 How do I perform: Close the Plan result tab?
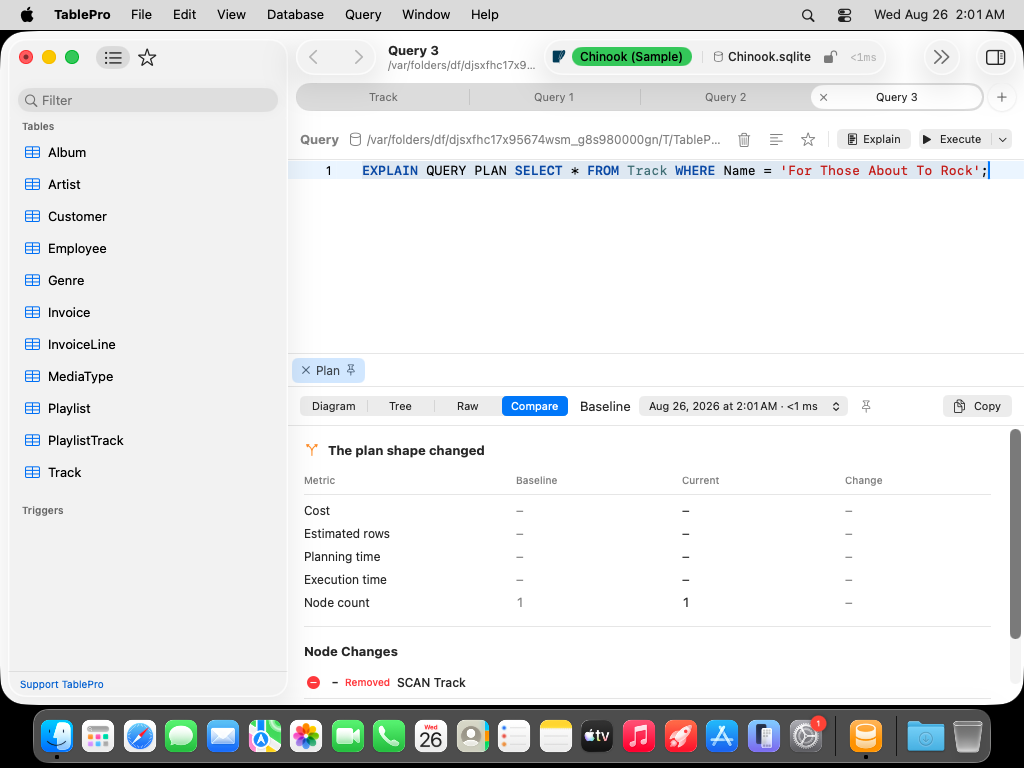coord(306,370)
